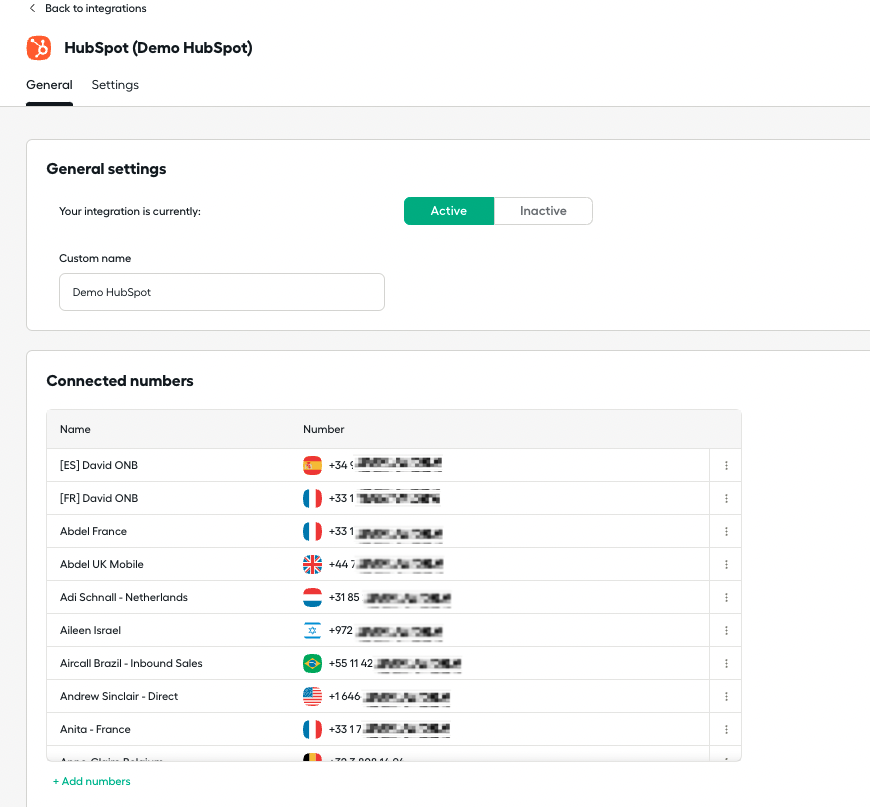Open options menu for Abdel France

(726, 531)
